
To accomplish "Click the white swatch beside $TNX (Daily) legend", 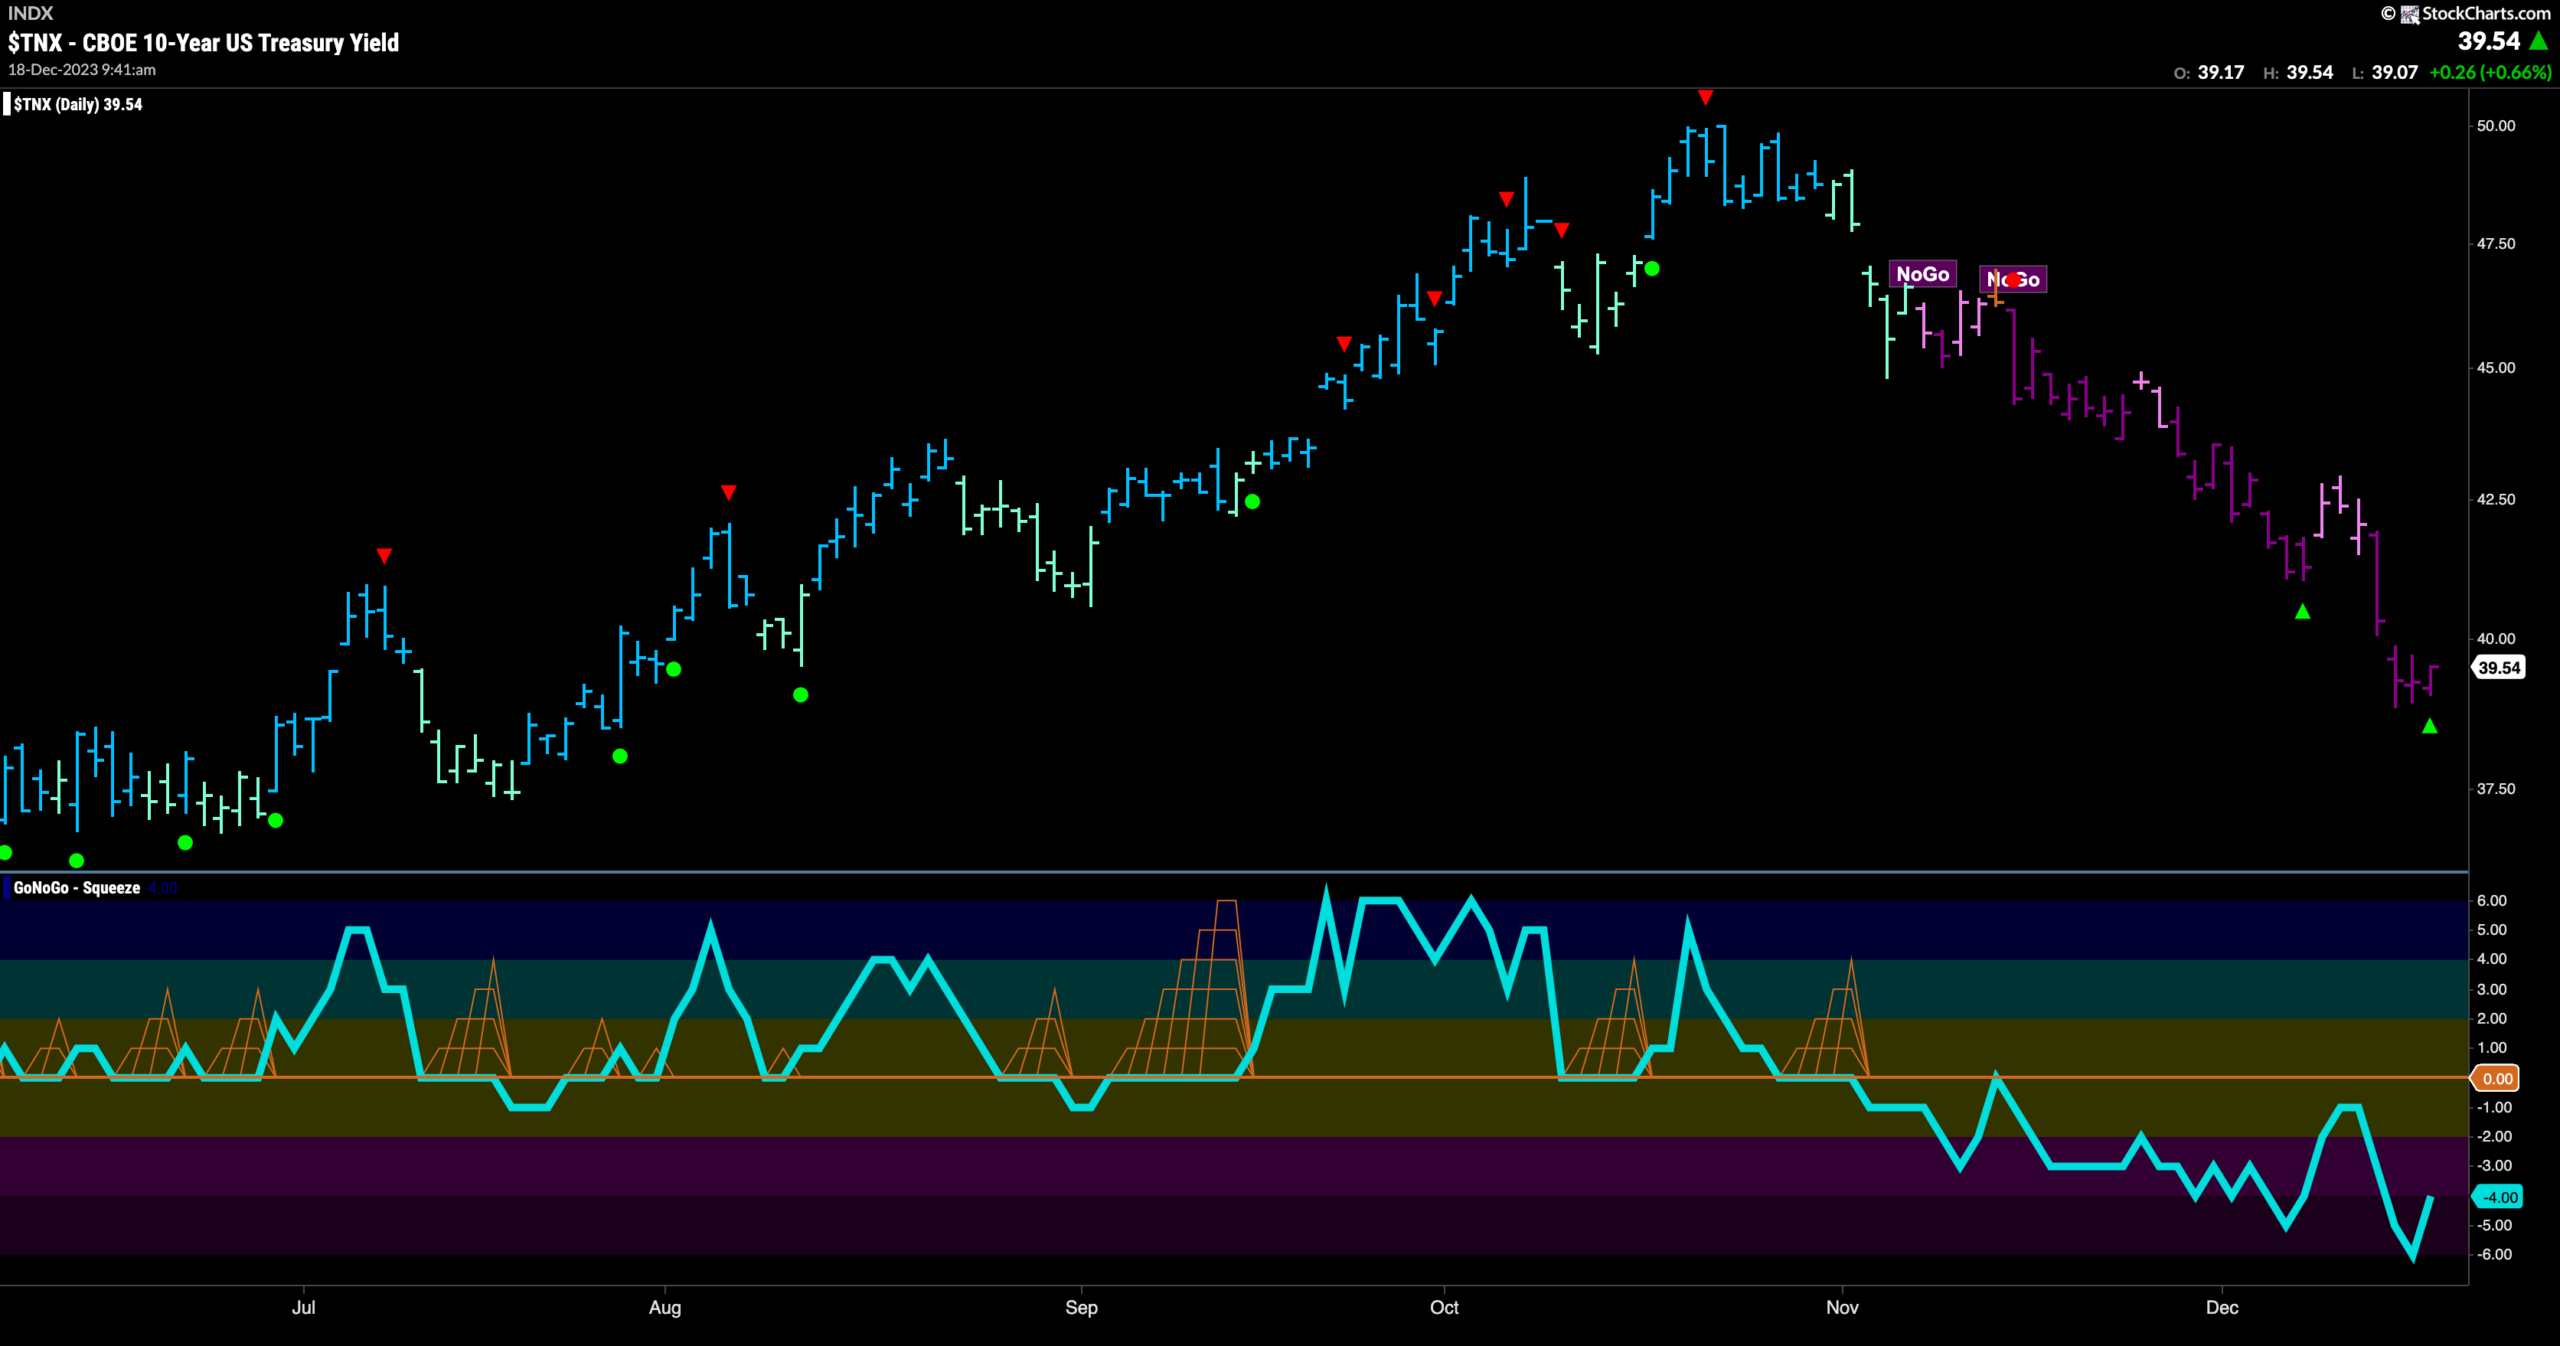I will click(7, 104).
